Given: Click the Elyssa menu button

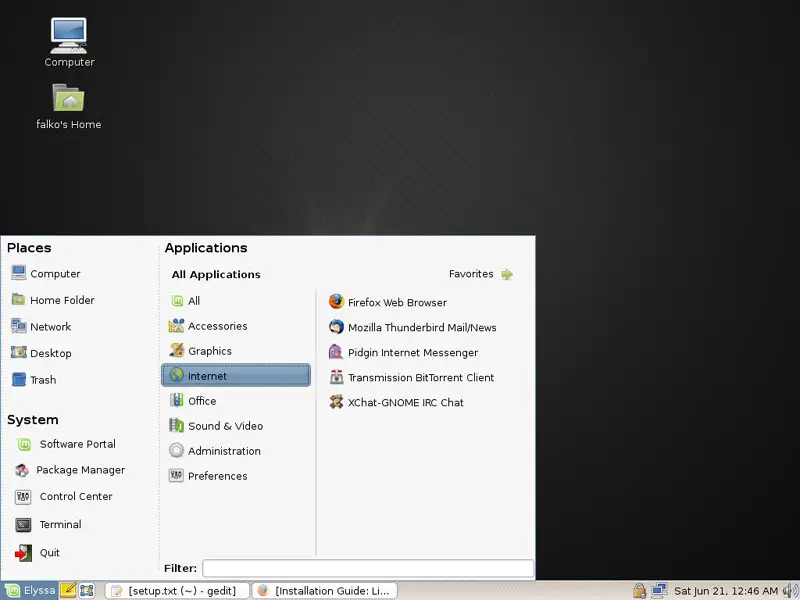Looking at the screenshot, I should click(30, 590).
